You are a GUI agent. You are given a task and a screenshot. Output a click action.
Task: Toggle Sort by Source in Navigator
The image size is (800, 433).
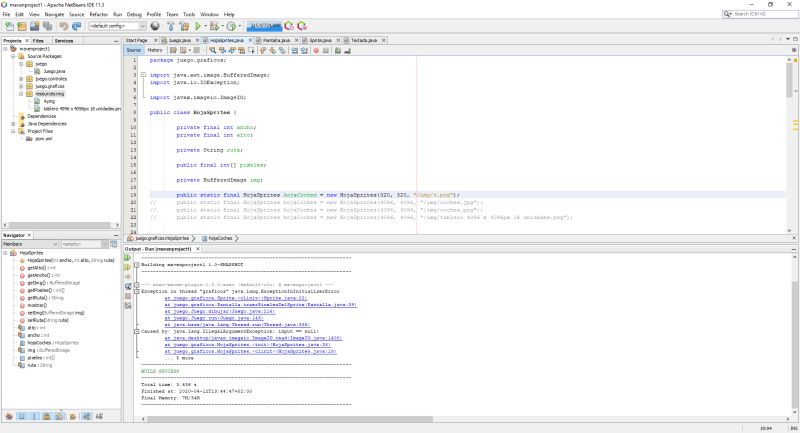[x=99, y=417]
